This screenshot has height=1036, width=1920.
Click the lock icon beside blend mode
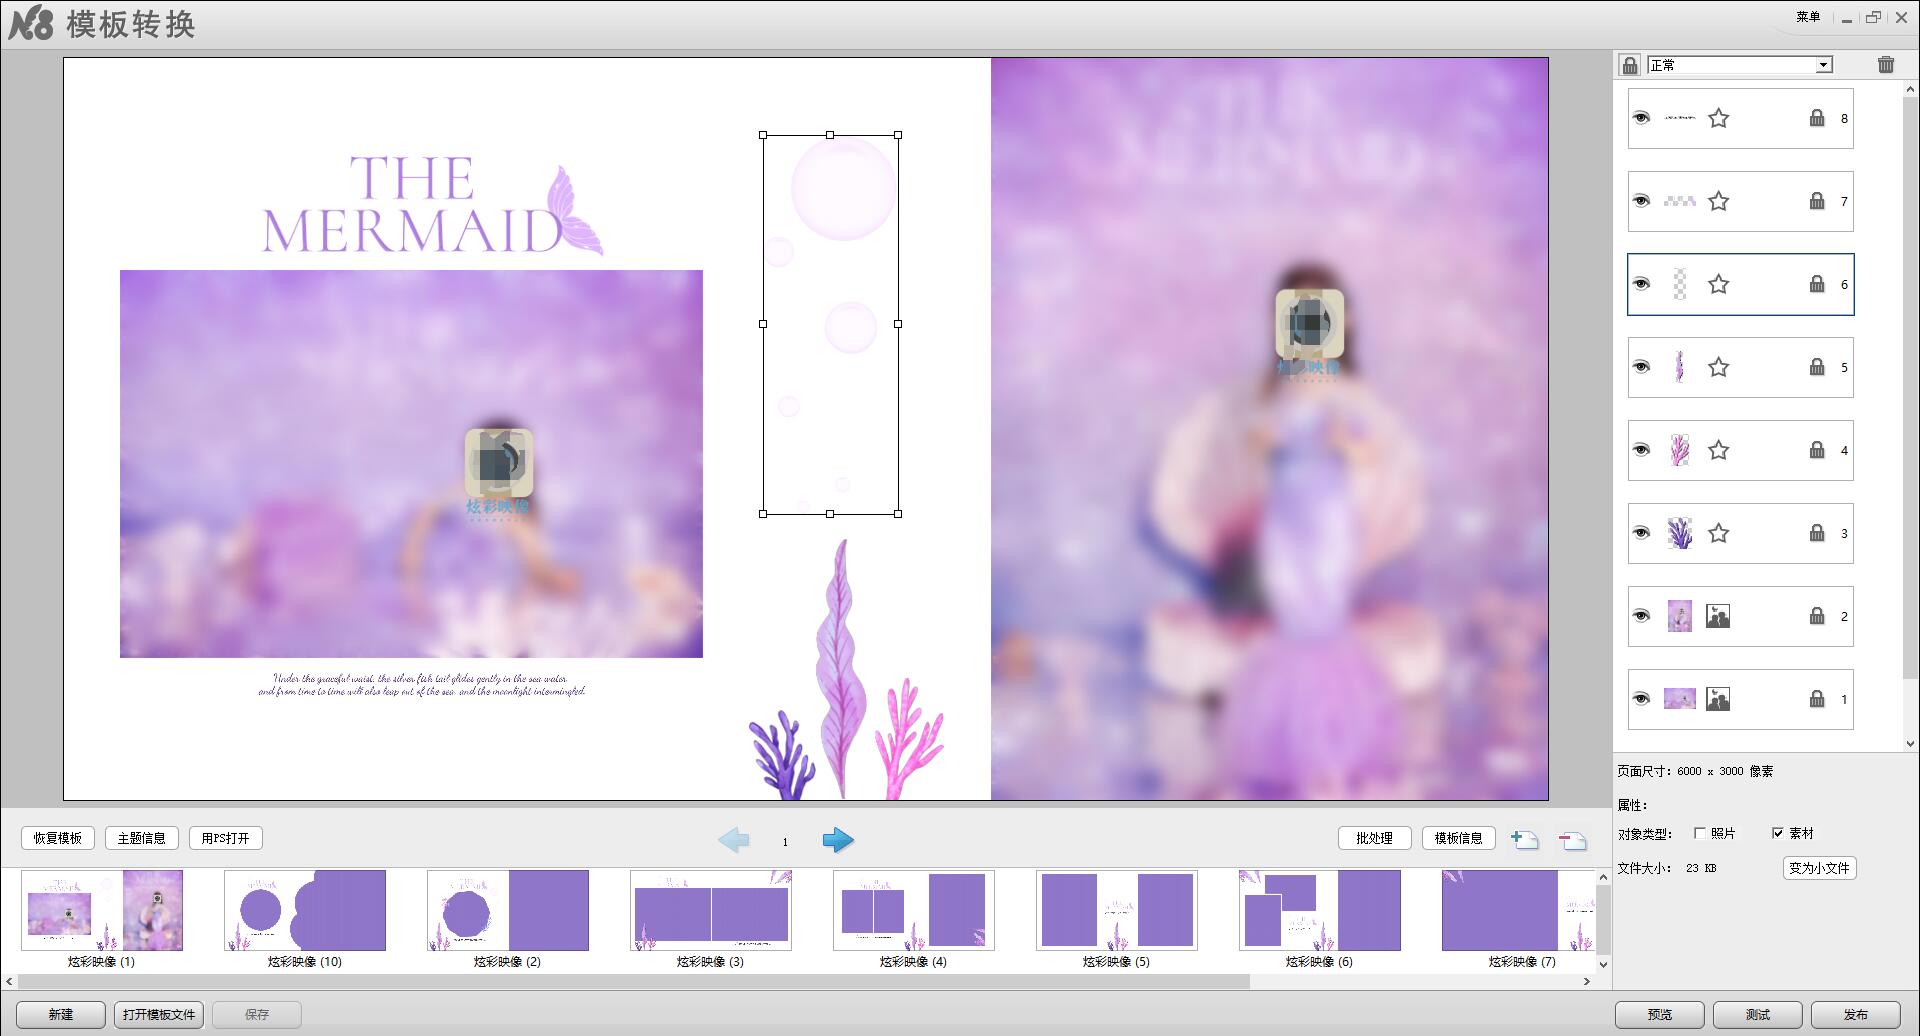point(1629,65)
